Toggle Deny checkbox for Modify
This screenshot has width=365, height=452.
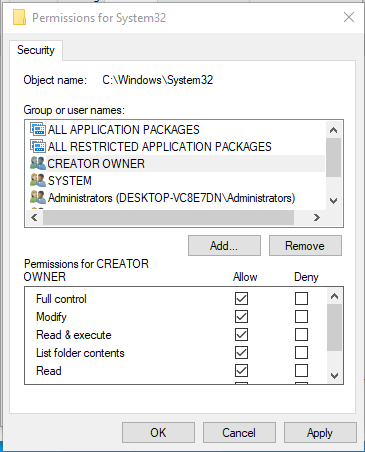click(301, 316)
